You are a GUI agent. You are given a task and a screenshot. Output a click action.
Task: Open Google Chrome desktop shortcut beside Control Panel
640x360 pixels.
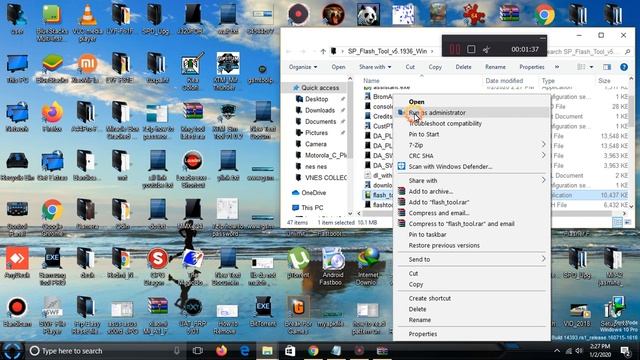[52, 217]
